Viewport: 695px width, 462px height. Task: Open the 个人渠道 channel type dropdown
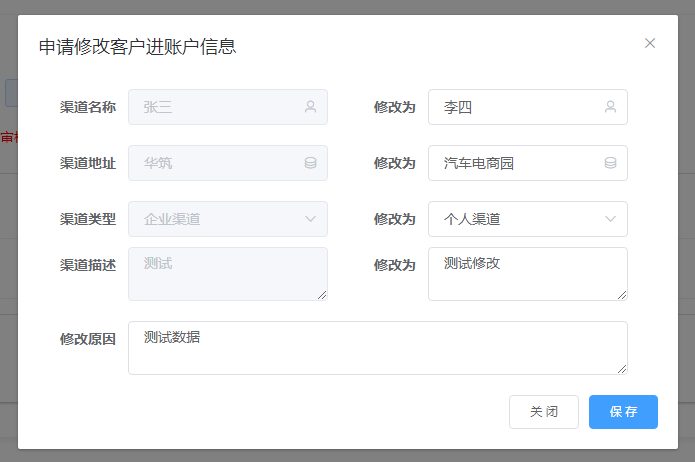(x=527, y=219)
